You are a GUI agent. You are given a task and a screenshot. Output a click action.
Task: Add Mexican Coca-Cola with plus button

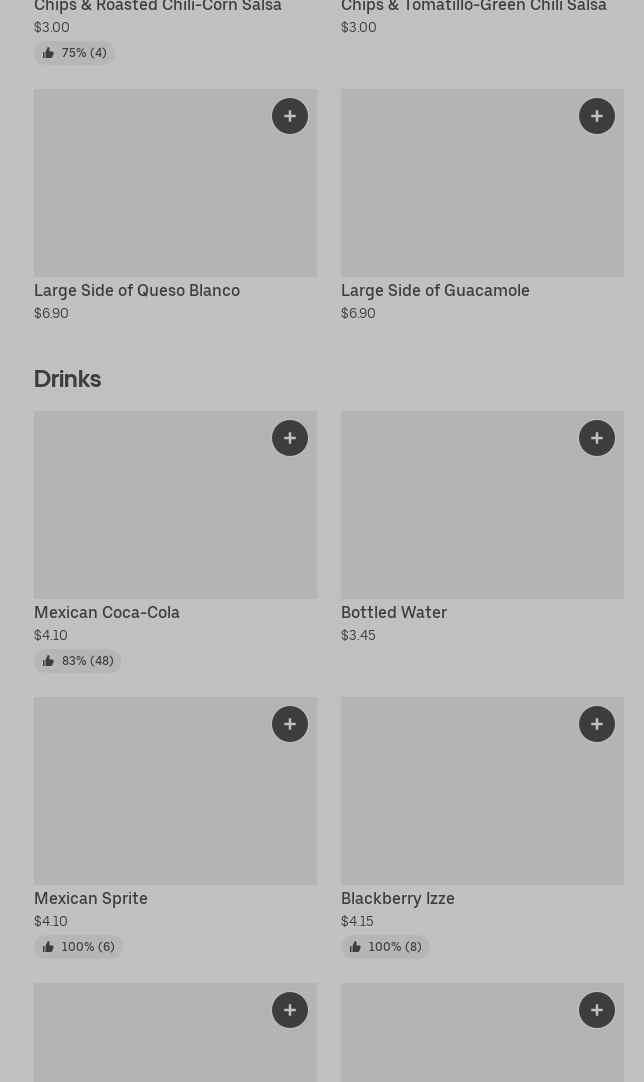coord(290,438)
